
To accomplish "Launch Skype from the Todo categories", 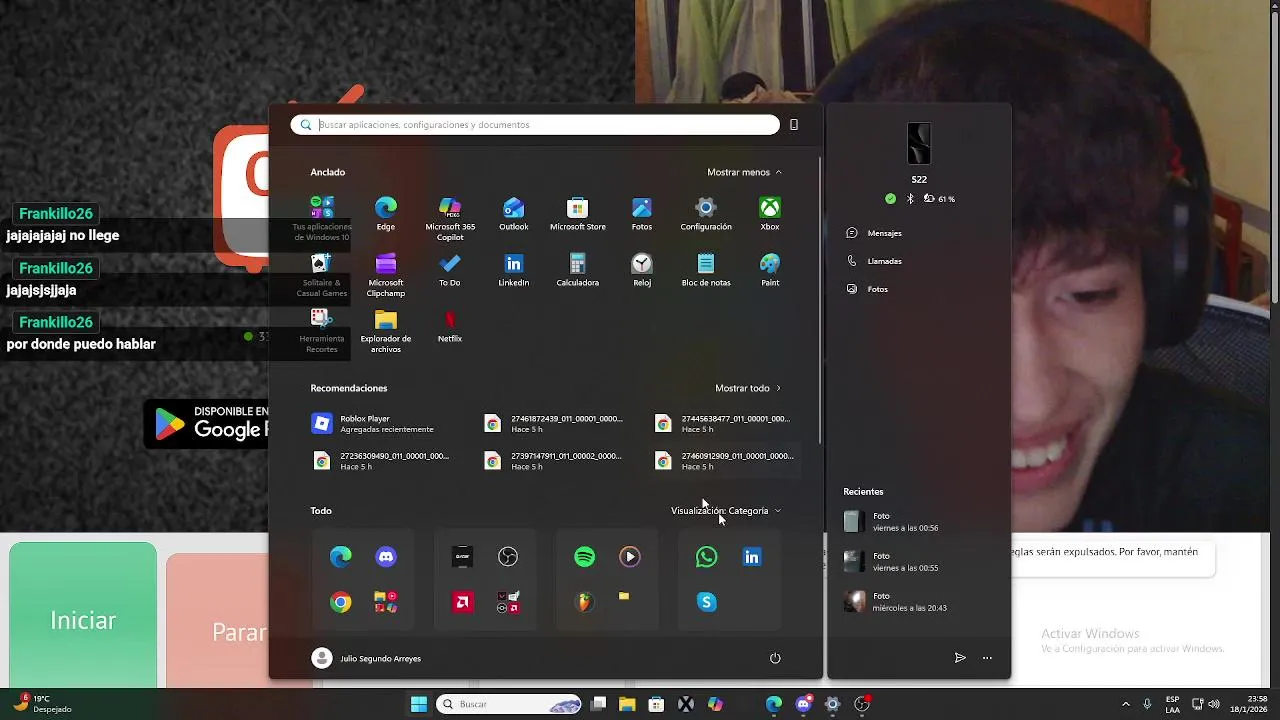I will 707,602.
